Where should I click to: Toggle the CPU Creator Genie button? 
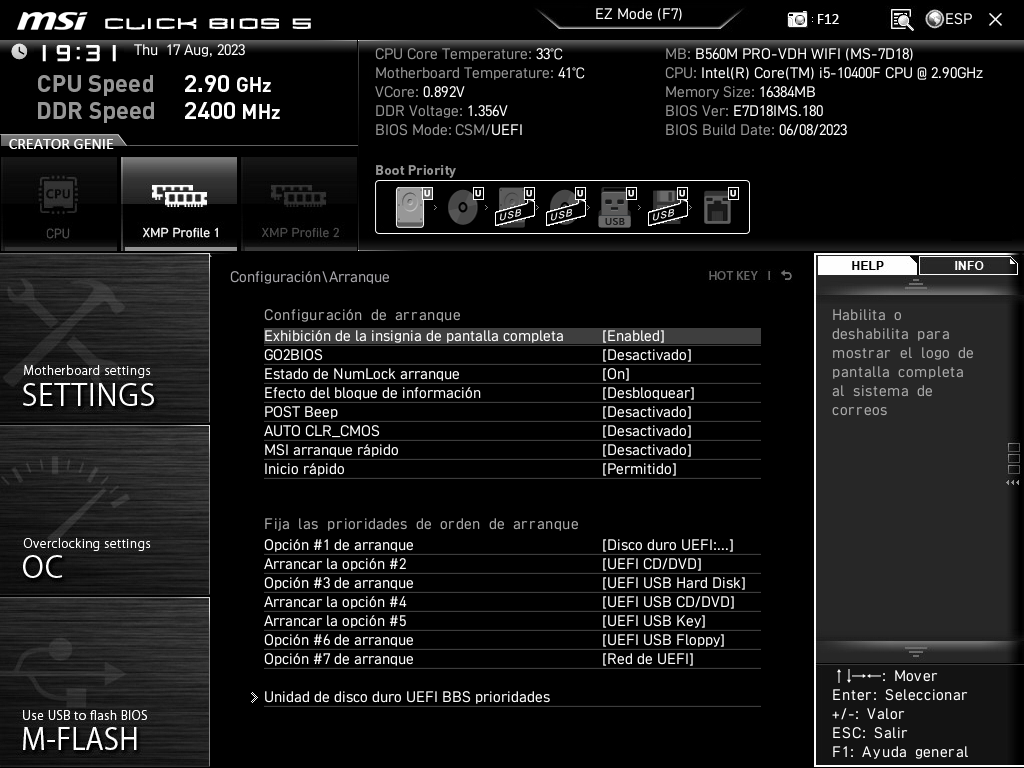click(x=58, y=204)
